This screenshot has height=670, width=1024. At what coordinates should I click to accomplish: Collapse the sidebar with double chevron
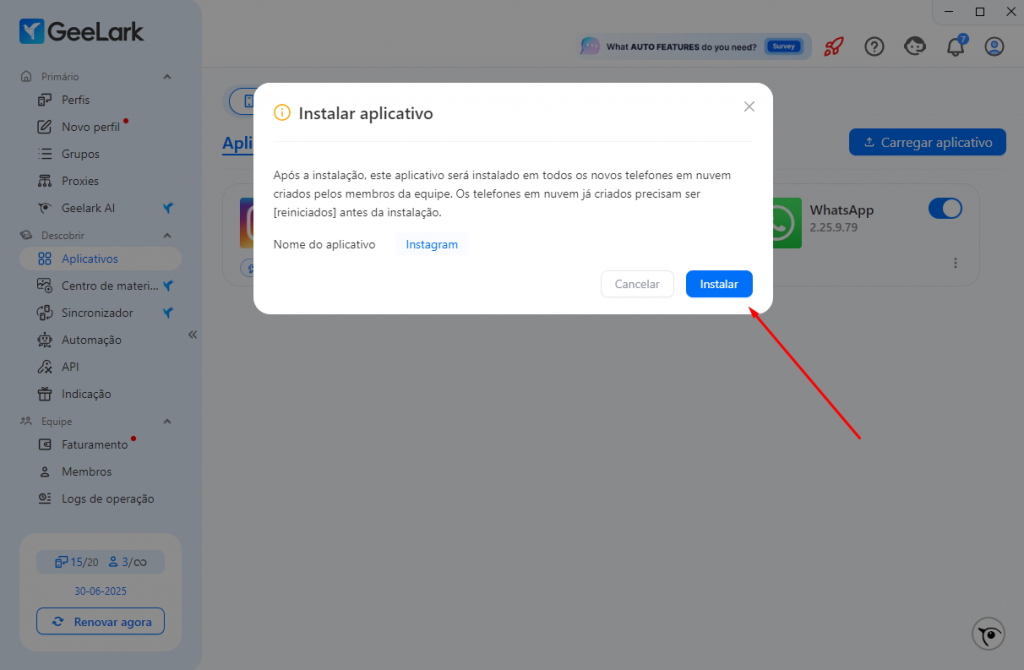[193, 334]
